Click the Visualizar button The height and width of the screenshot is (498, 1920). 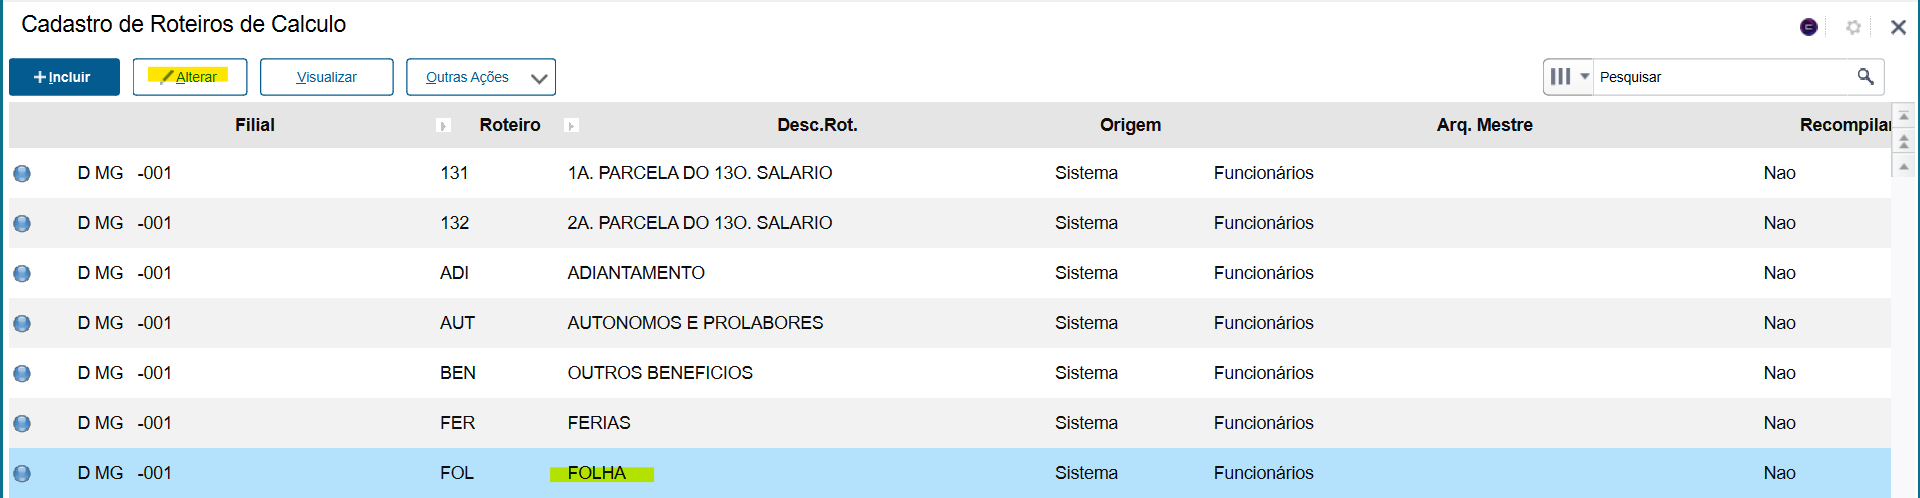(x=327, y=77)
